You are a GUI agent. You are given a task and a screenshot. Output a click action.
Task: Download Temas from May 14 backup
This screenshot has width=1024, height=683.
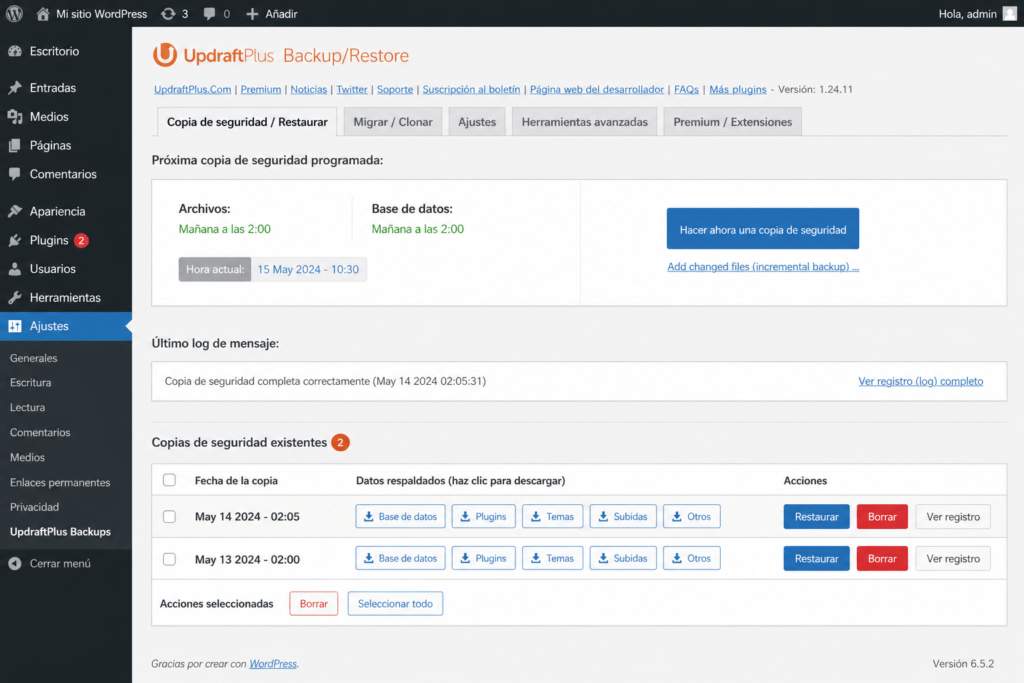[x=552, y=516]
